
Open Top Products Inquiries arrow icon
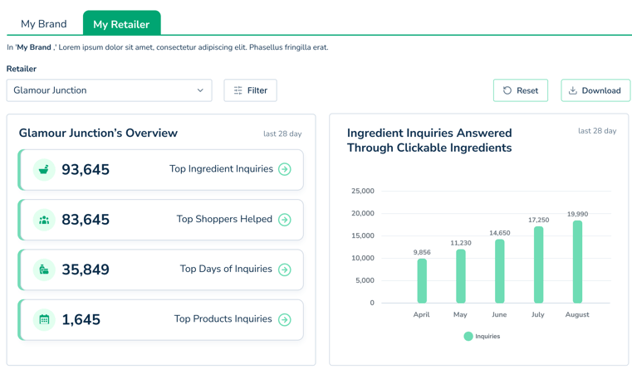tap(285, 320)
